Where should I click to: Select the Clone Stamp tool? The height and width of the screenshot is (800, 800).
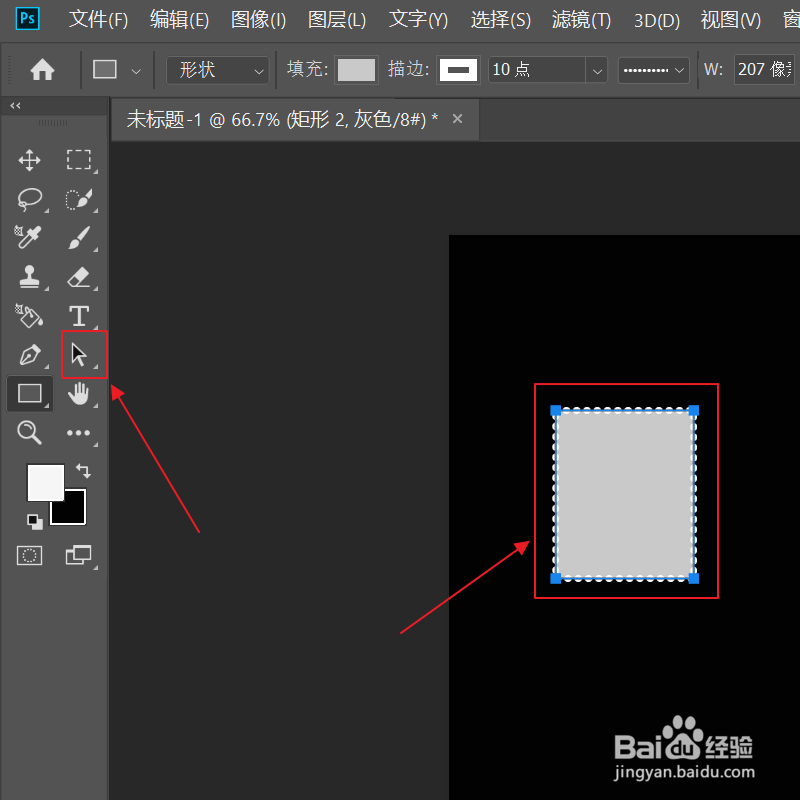[x=29, y=277]
